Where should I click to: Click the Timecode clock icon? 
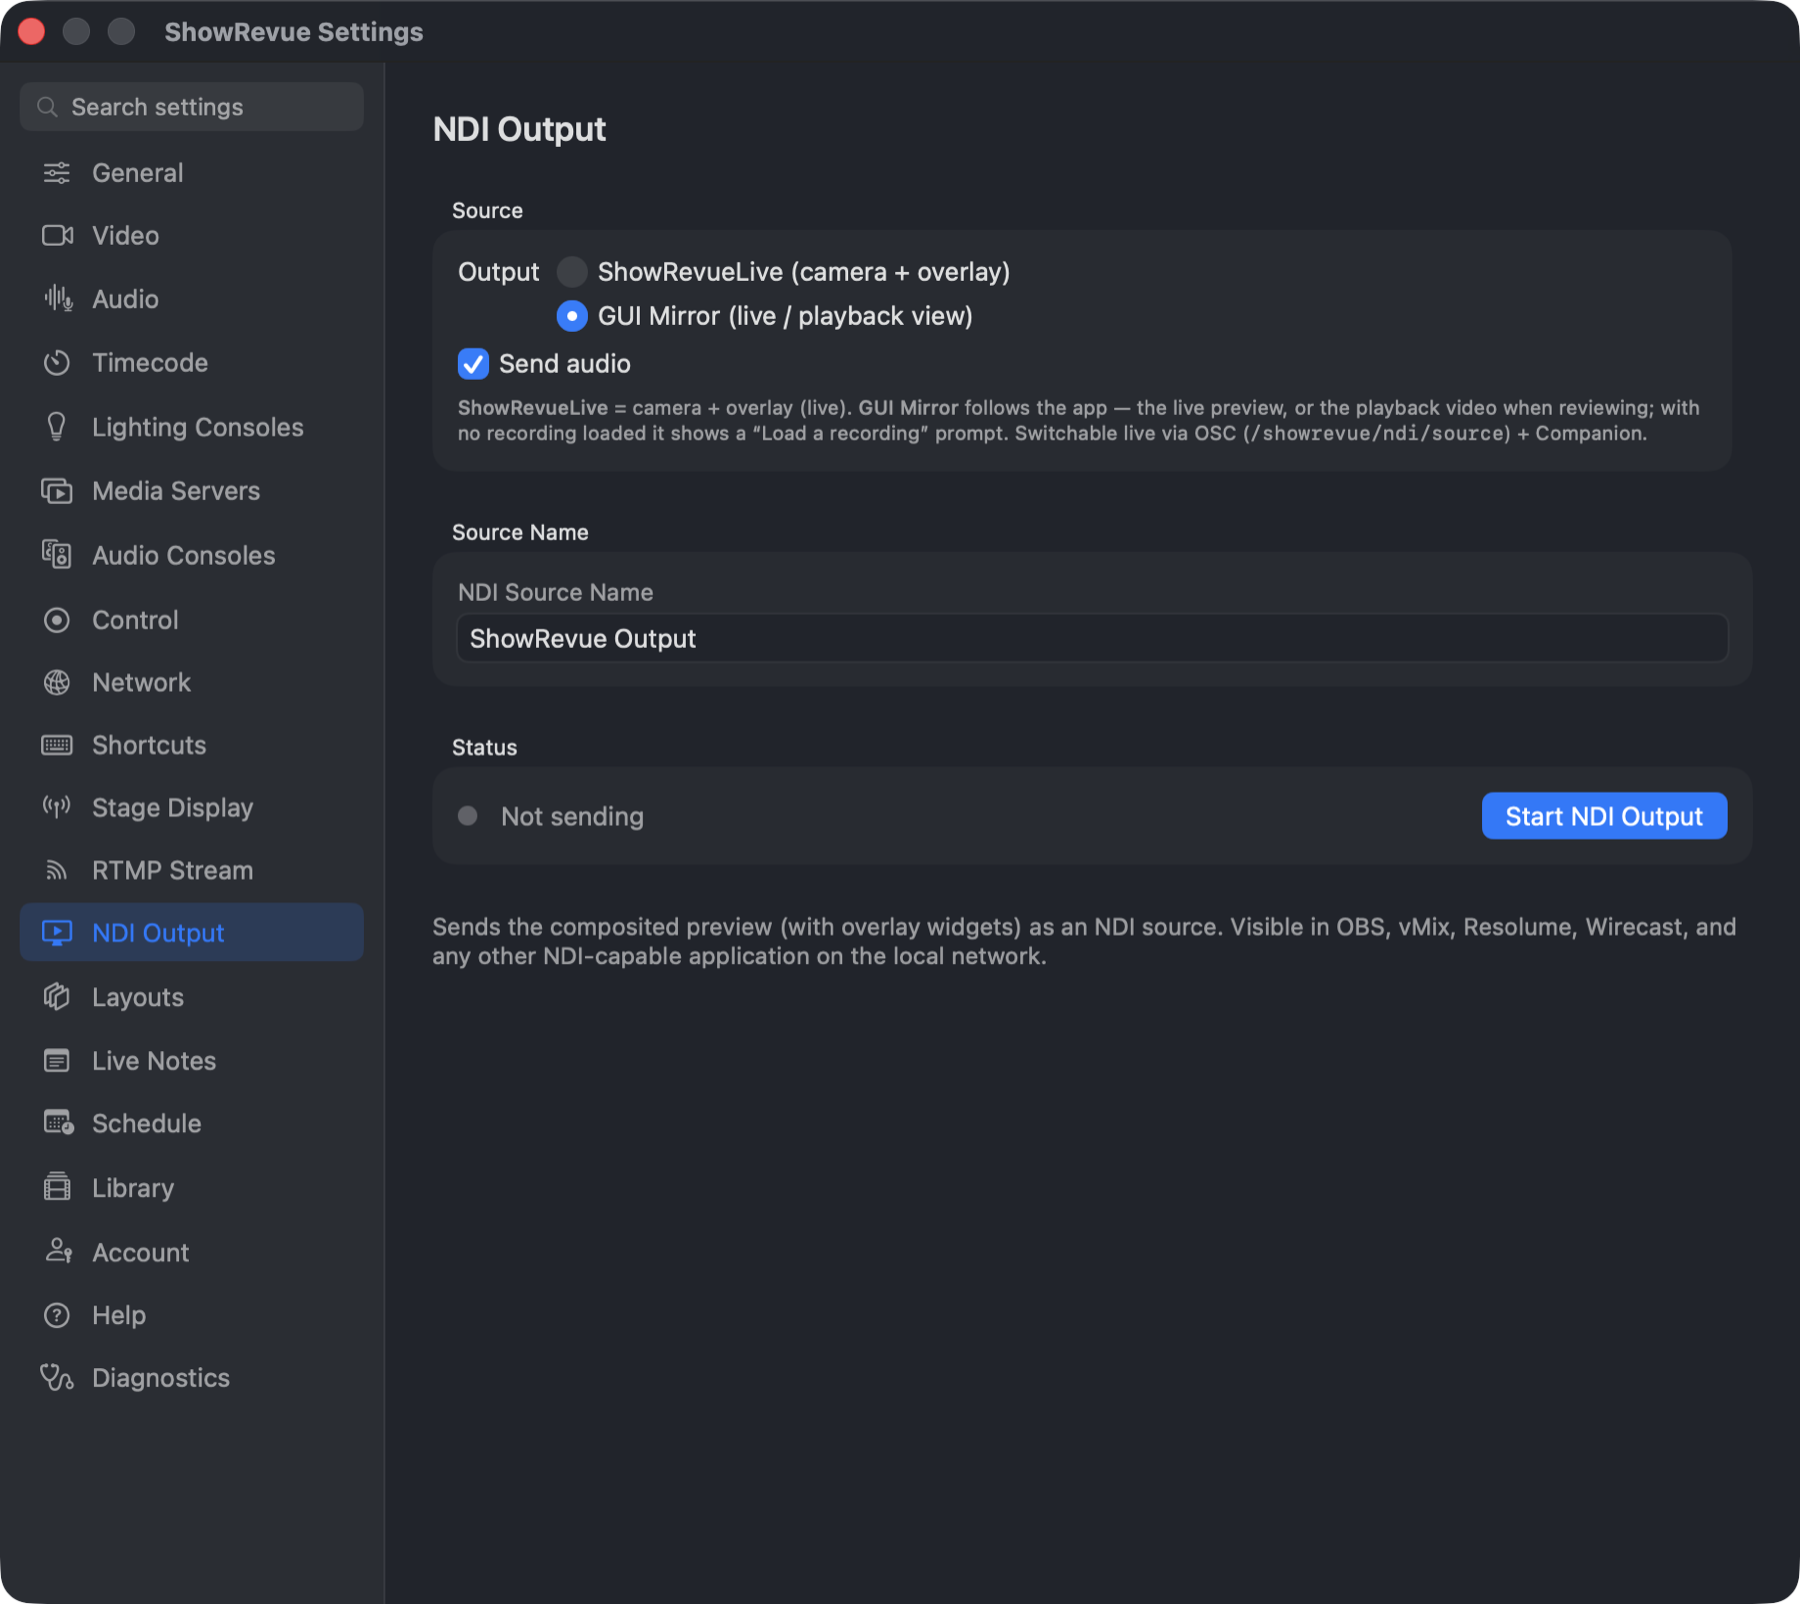coord(57,362)
